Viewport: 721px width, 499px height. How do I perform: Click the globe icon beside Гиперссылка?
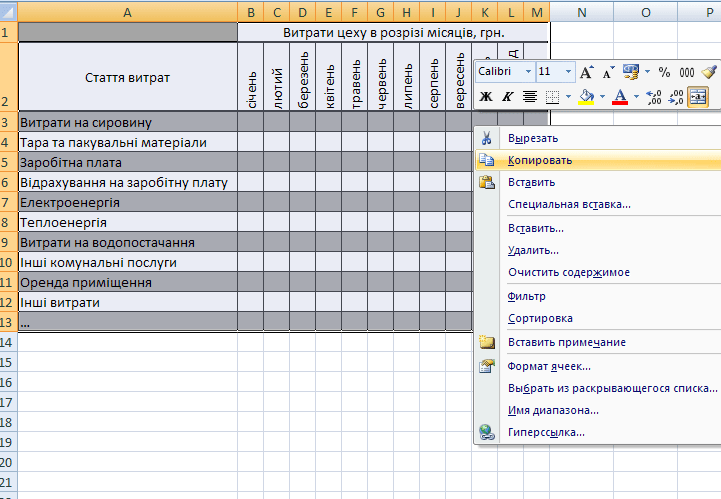point(486,432)
